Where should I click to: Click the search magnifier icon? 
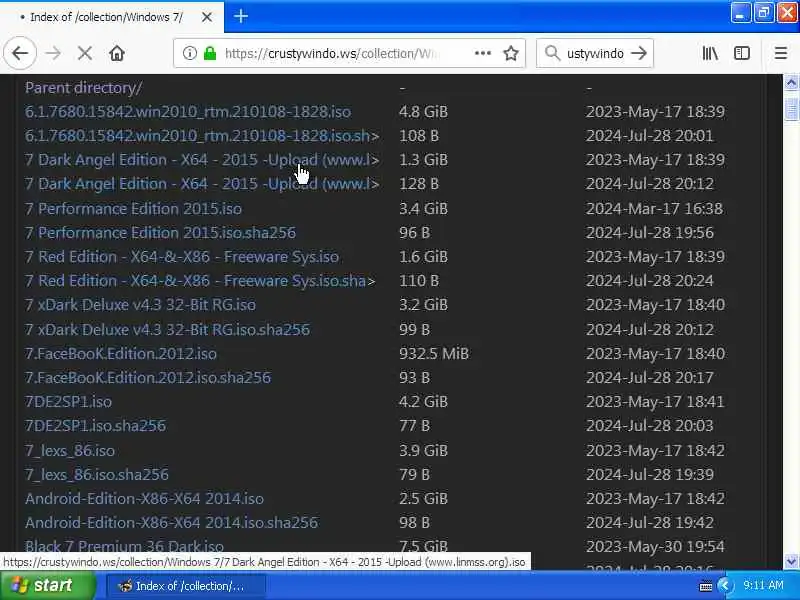[552, 53]
